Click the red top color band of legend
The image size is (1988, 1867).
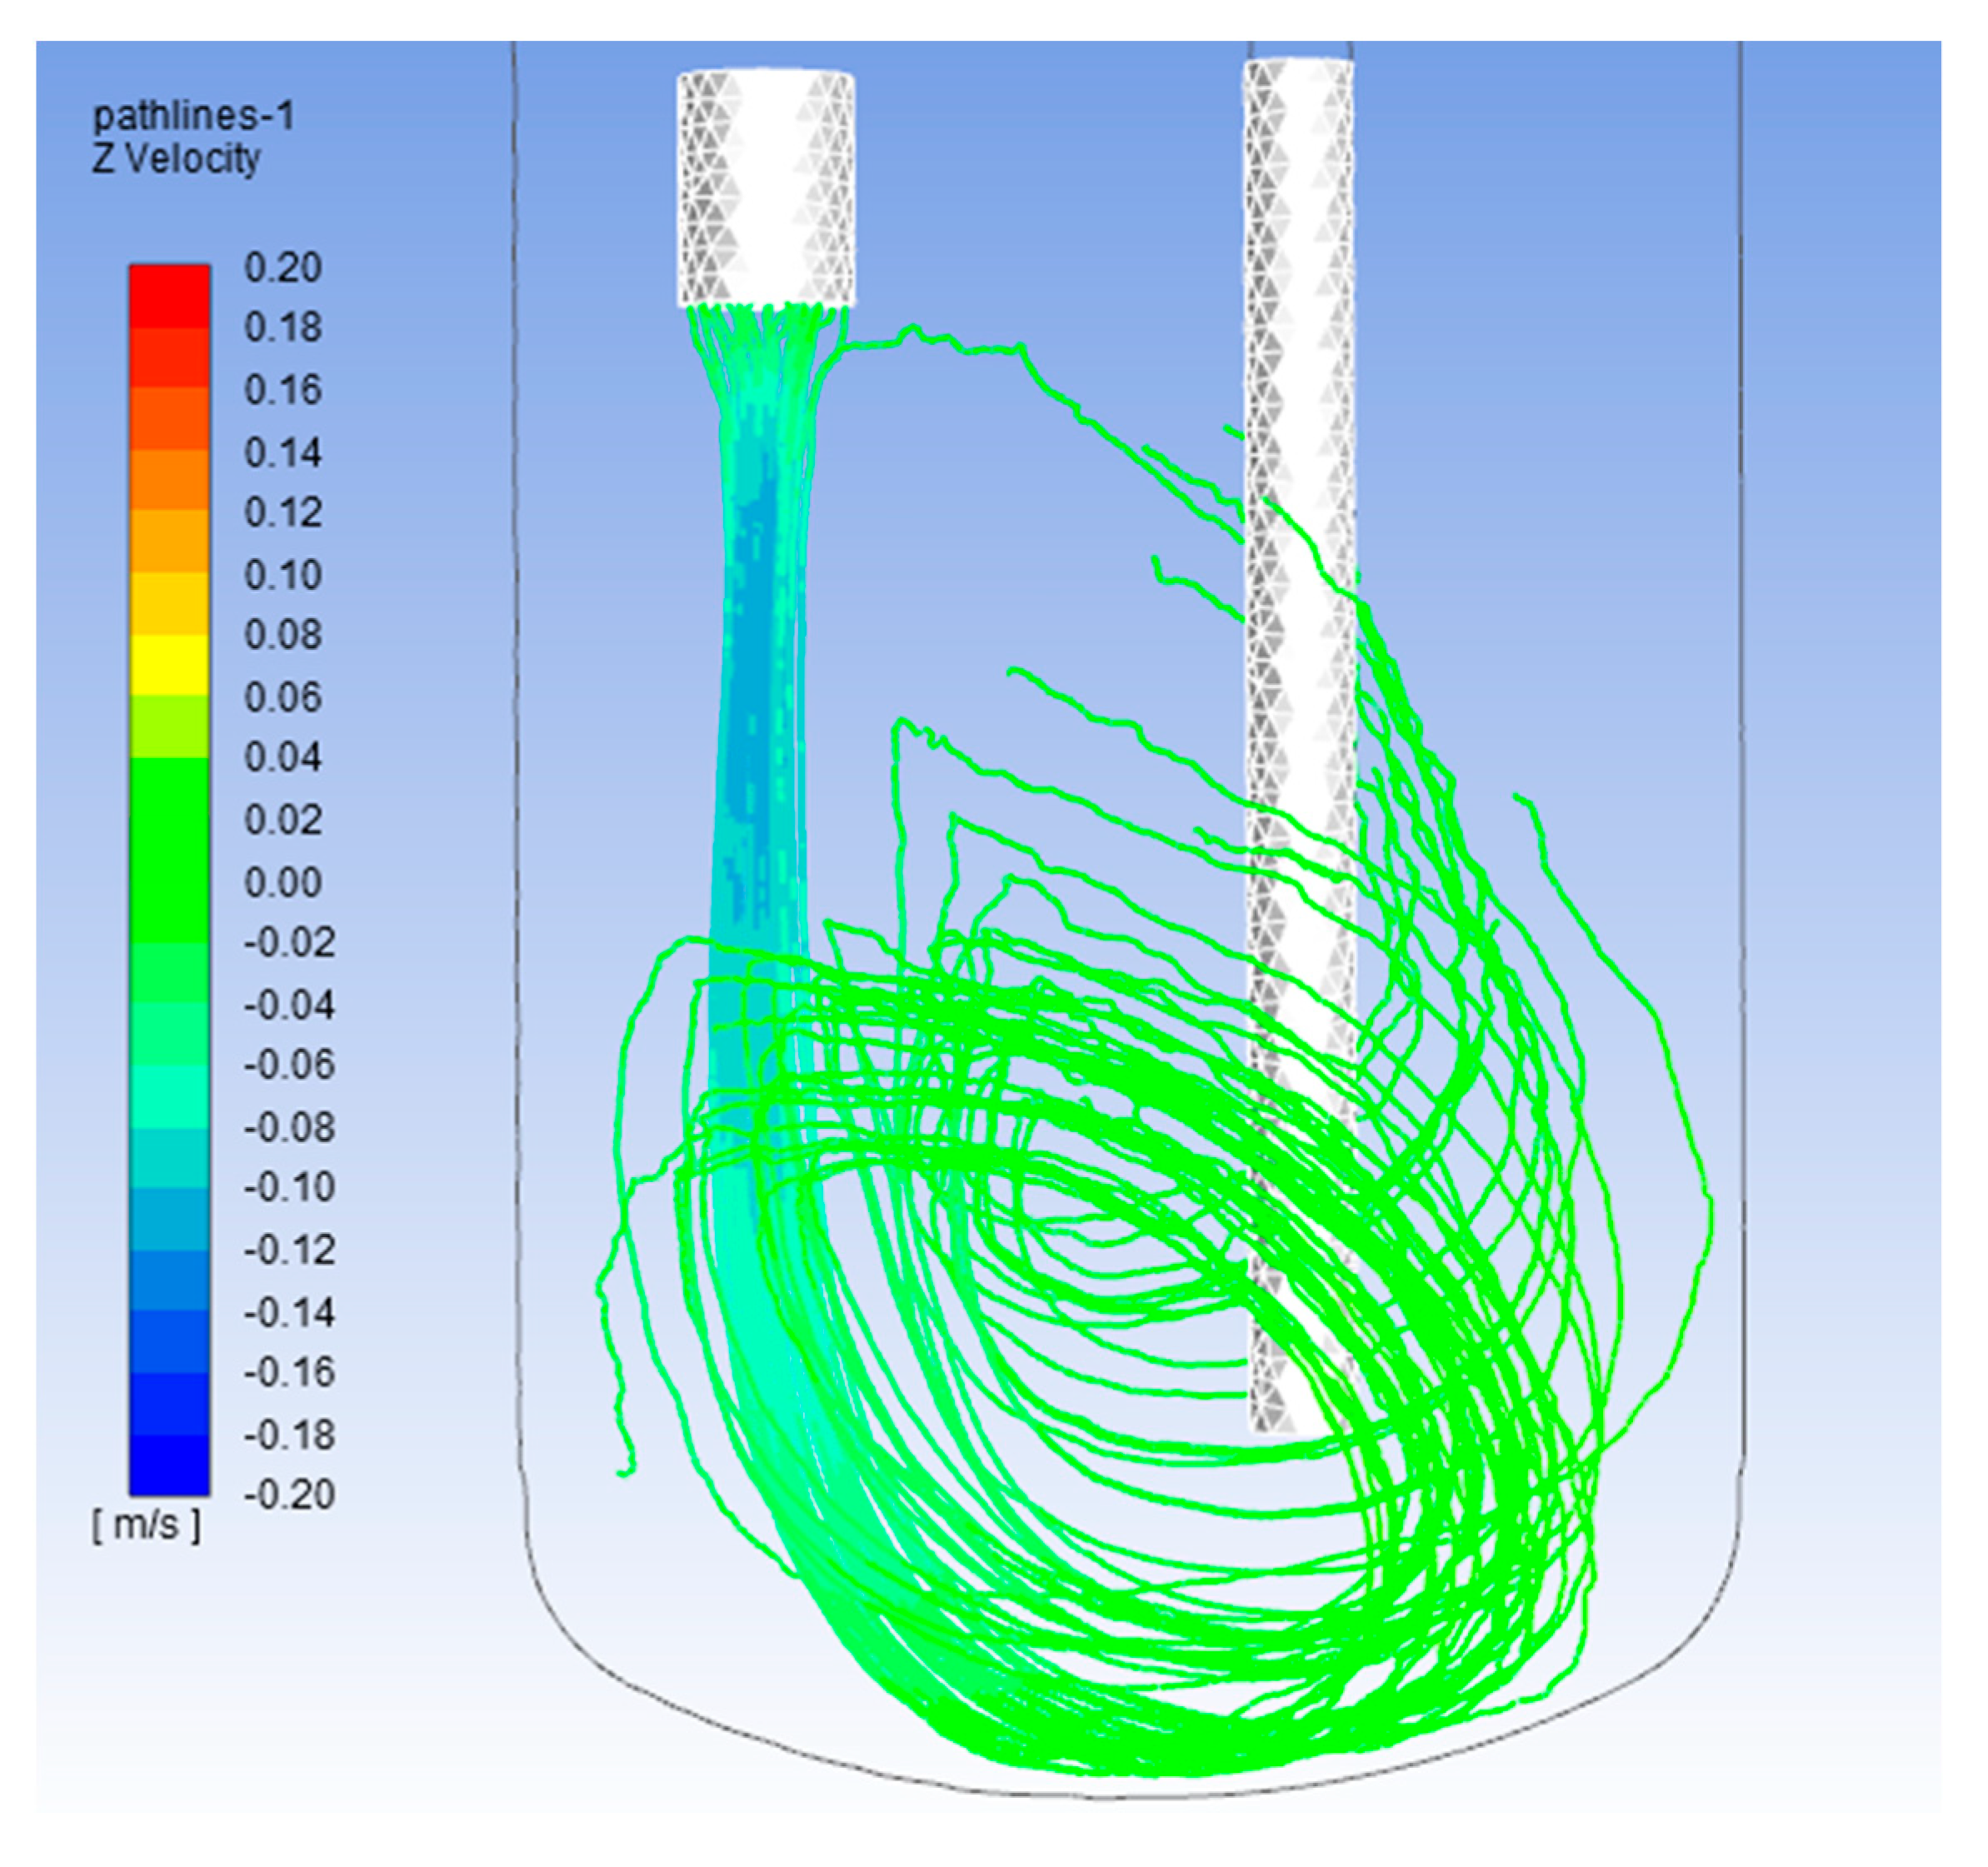[169, 296]
